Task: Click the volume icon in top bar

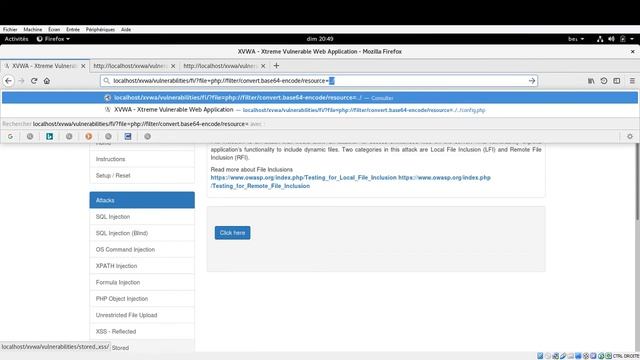Action: point(611,39)
